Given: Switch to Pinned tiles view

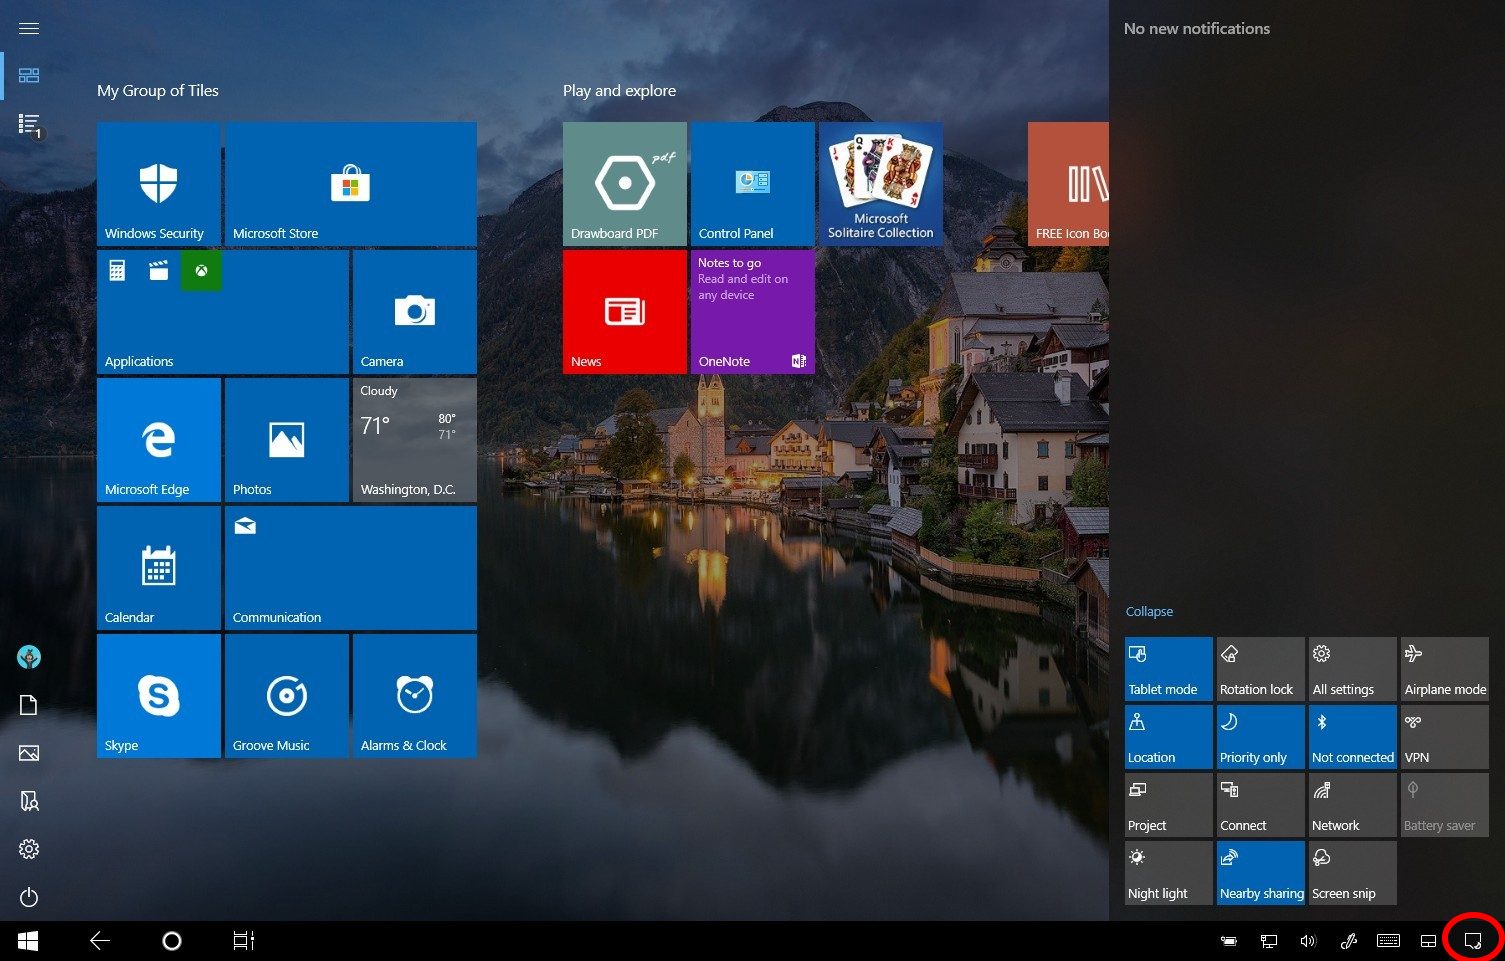Looking at the screenshot, I should pos(29,76).
